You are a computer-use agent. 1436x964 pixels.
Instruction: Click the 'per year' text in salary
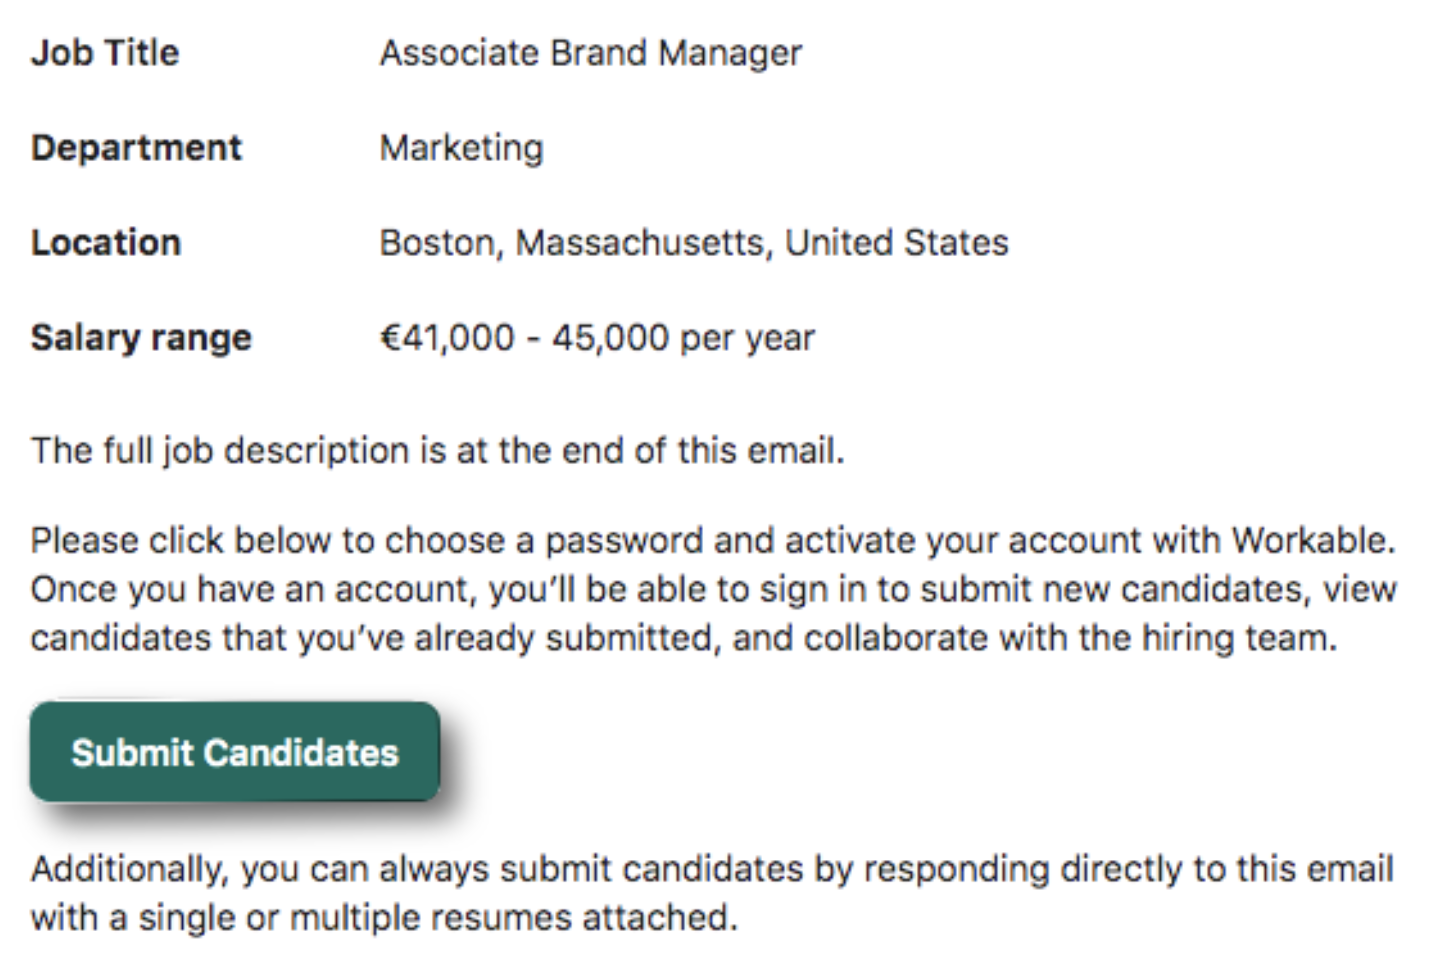click(747, 337)
